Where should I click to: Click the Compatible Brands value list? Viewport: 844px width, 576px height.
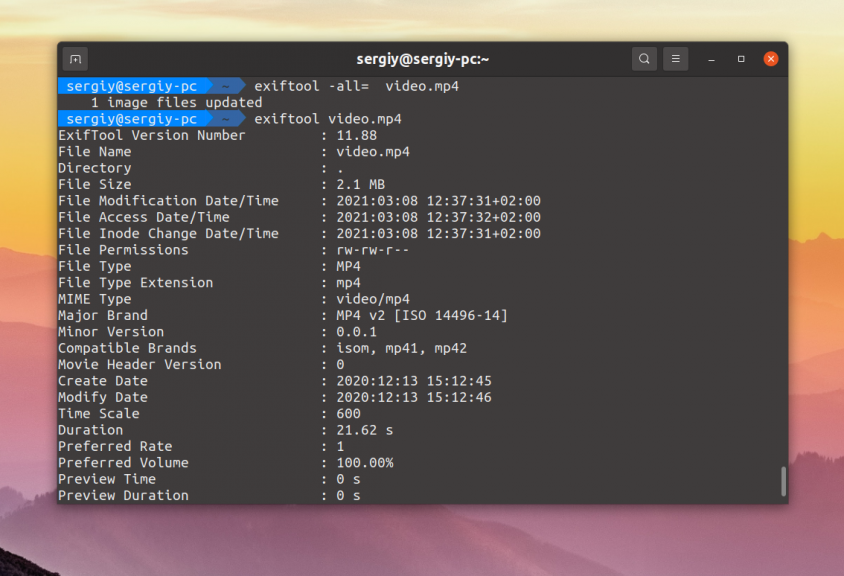tap(401, 348)
